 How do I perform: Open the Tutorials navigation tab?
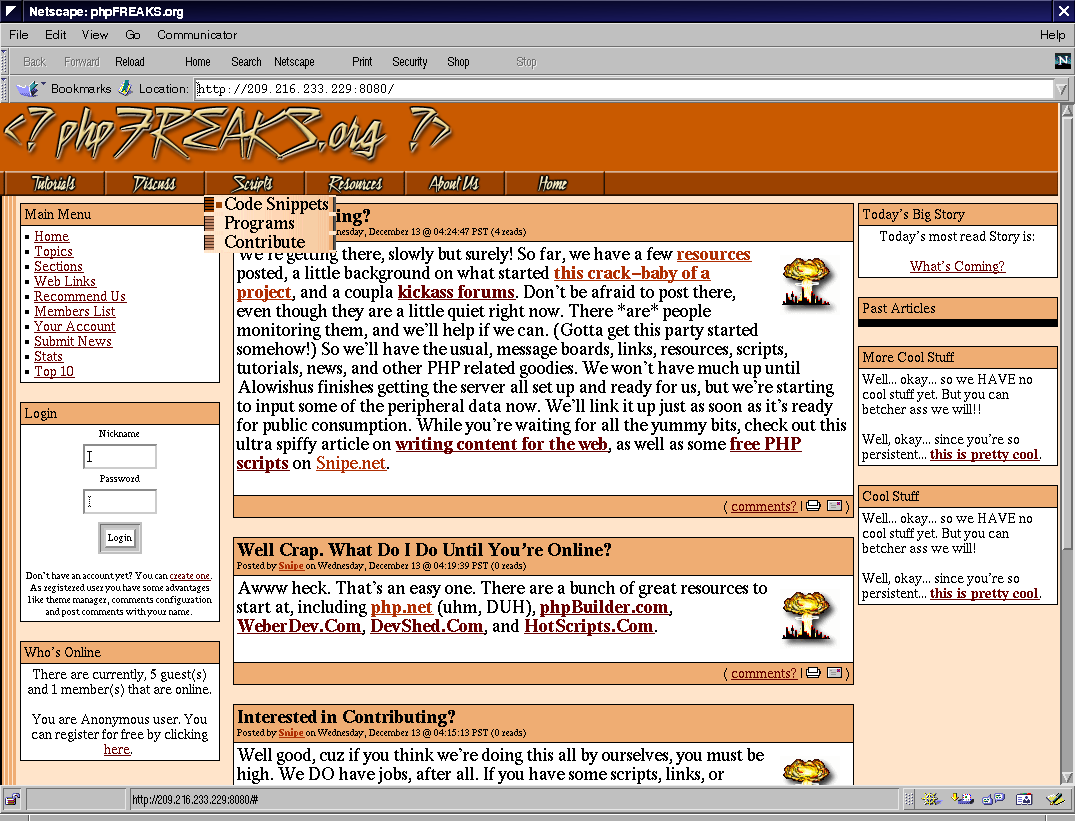click(x=54, y=184)
